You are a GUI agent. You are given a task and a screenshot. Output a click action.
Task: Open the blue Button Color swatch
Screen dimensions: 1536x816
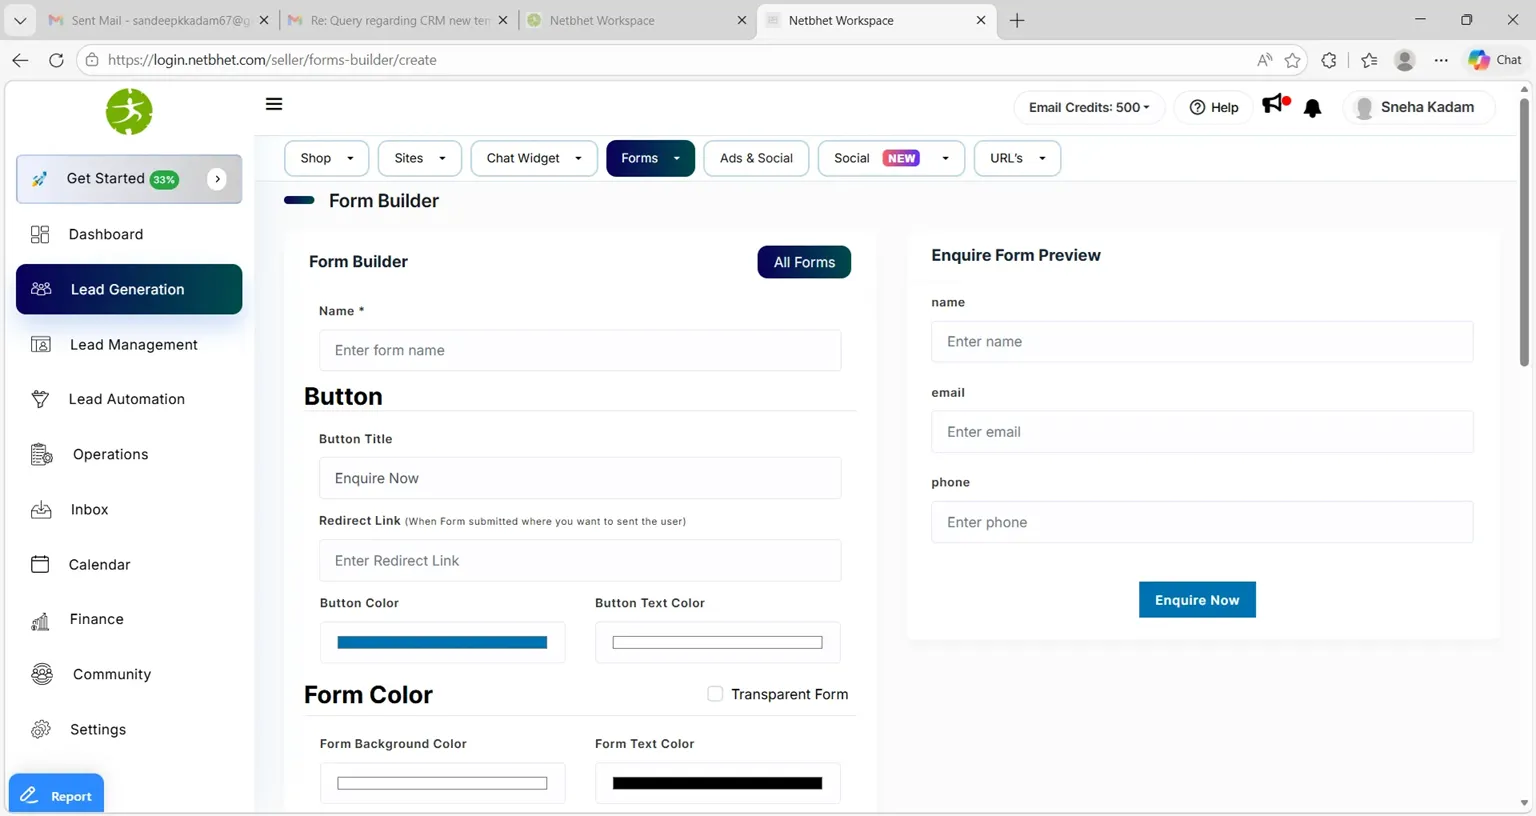coord(442,643)
